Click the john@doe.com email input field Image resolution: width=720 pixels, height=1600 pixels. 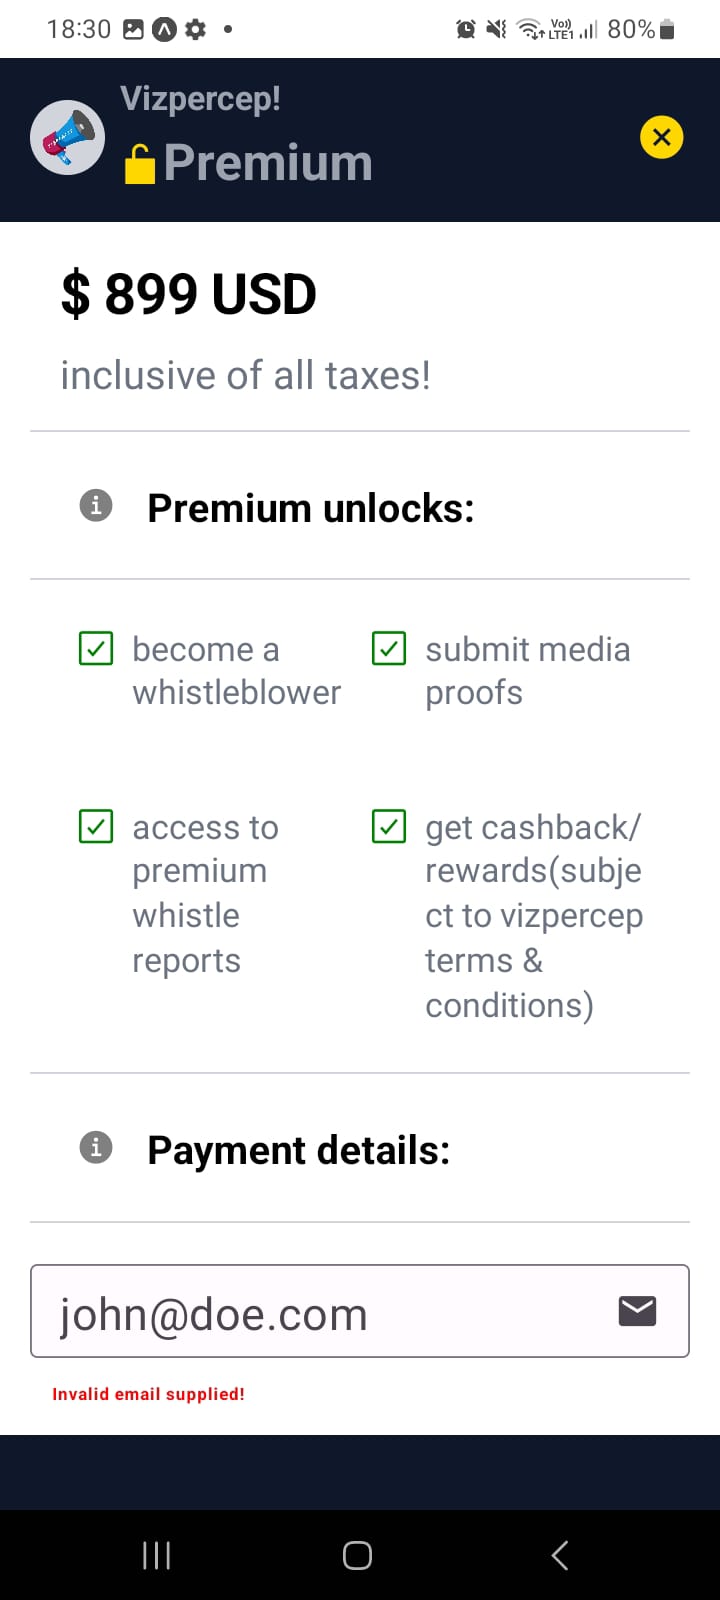320,1312
